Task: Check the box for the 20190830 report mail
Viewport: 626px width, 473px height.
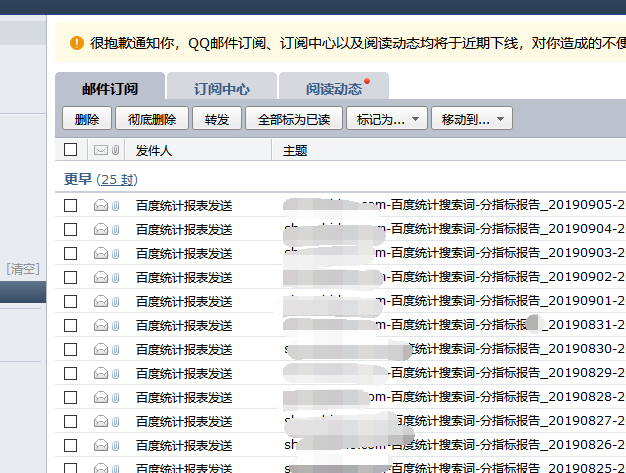Action: [x=71, y=350]
